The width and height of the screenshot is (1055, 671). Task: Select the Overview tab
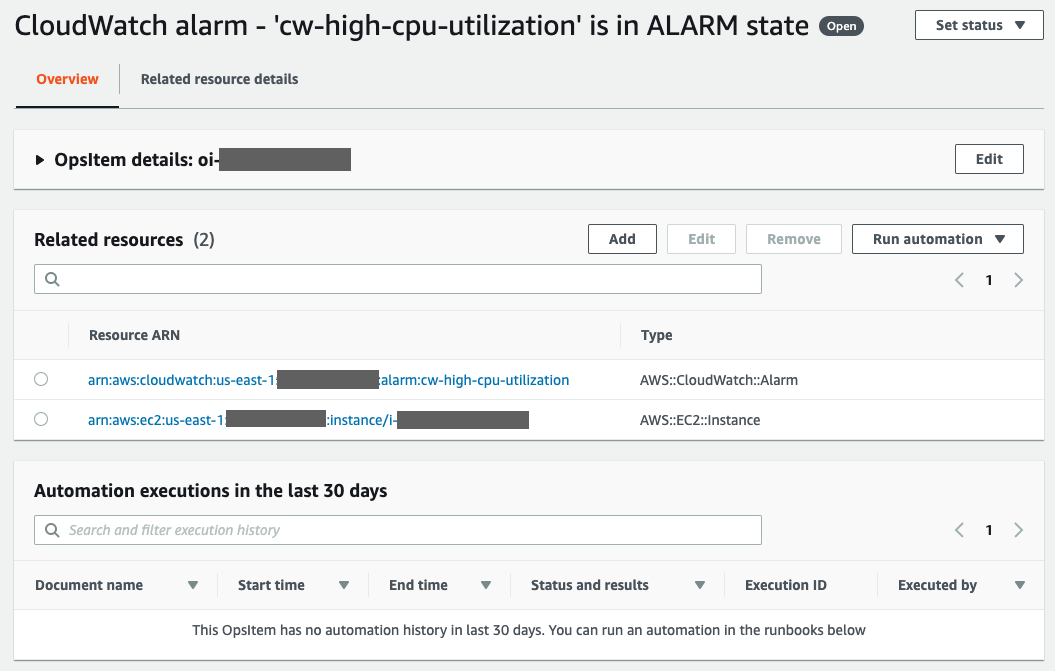pyautogui.click(x=67, y=78)
